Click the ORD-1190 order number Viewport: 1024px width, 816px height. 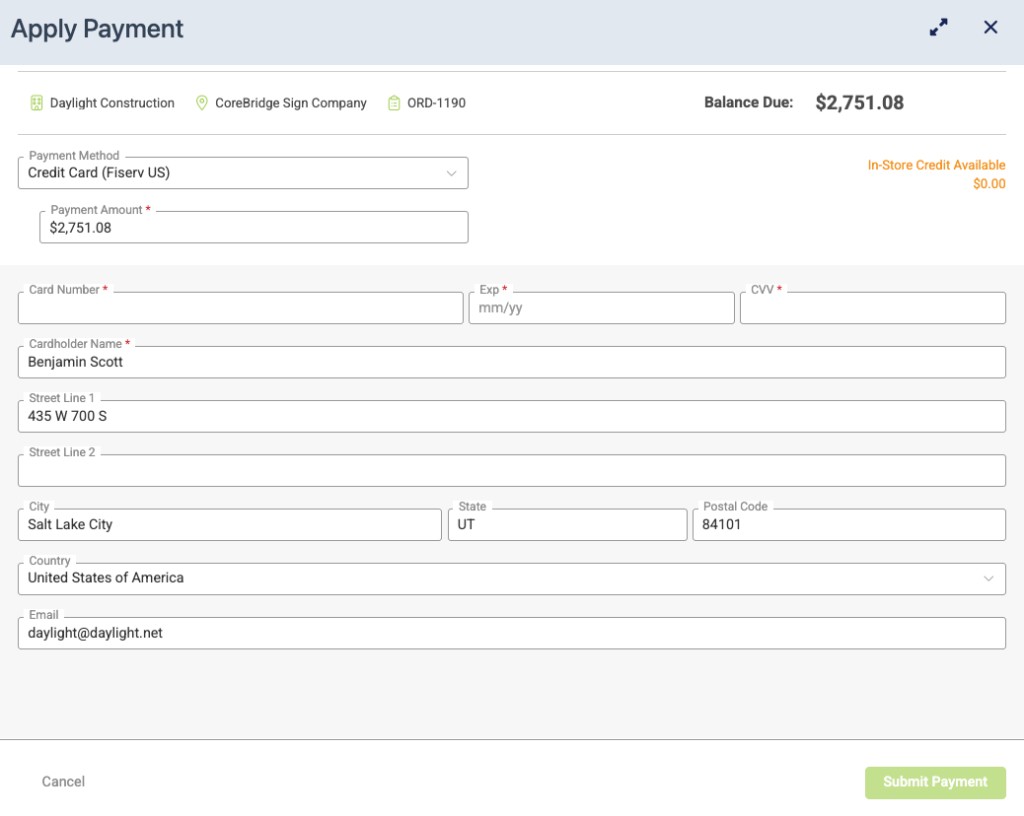436,103
